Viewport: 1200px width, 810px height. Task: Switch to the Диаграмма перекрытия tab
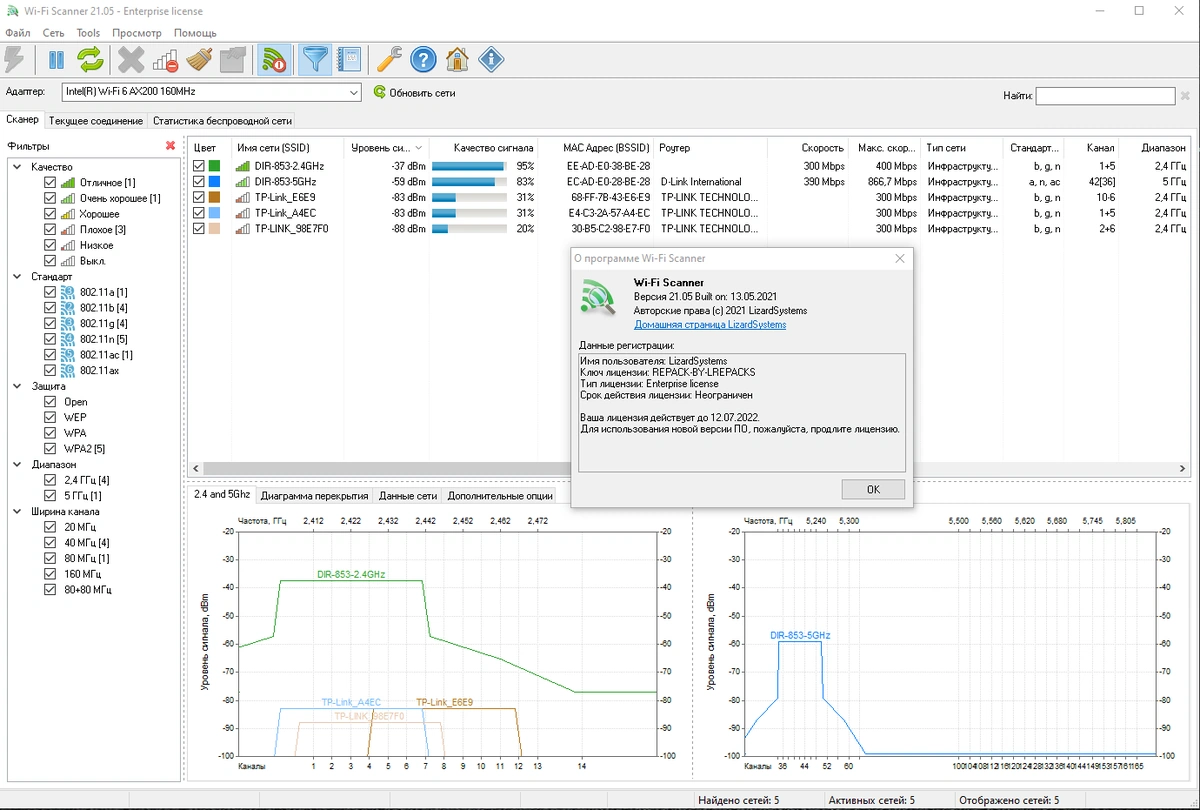(x=314, y=495)
